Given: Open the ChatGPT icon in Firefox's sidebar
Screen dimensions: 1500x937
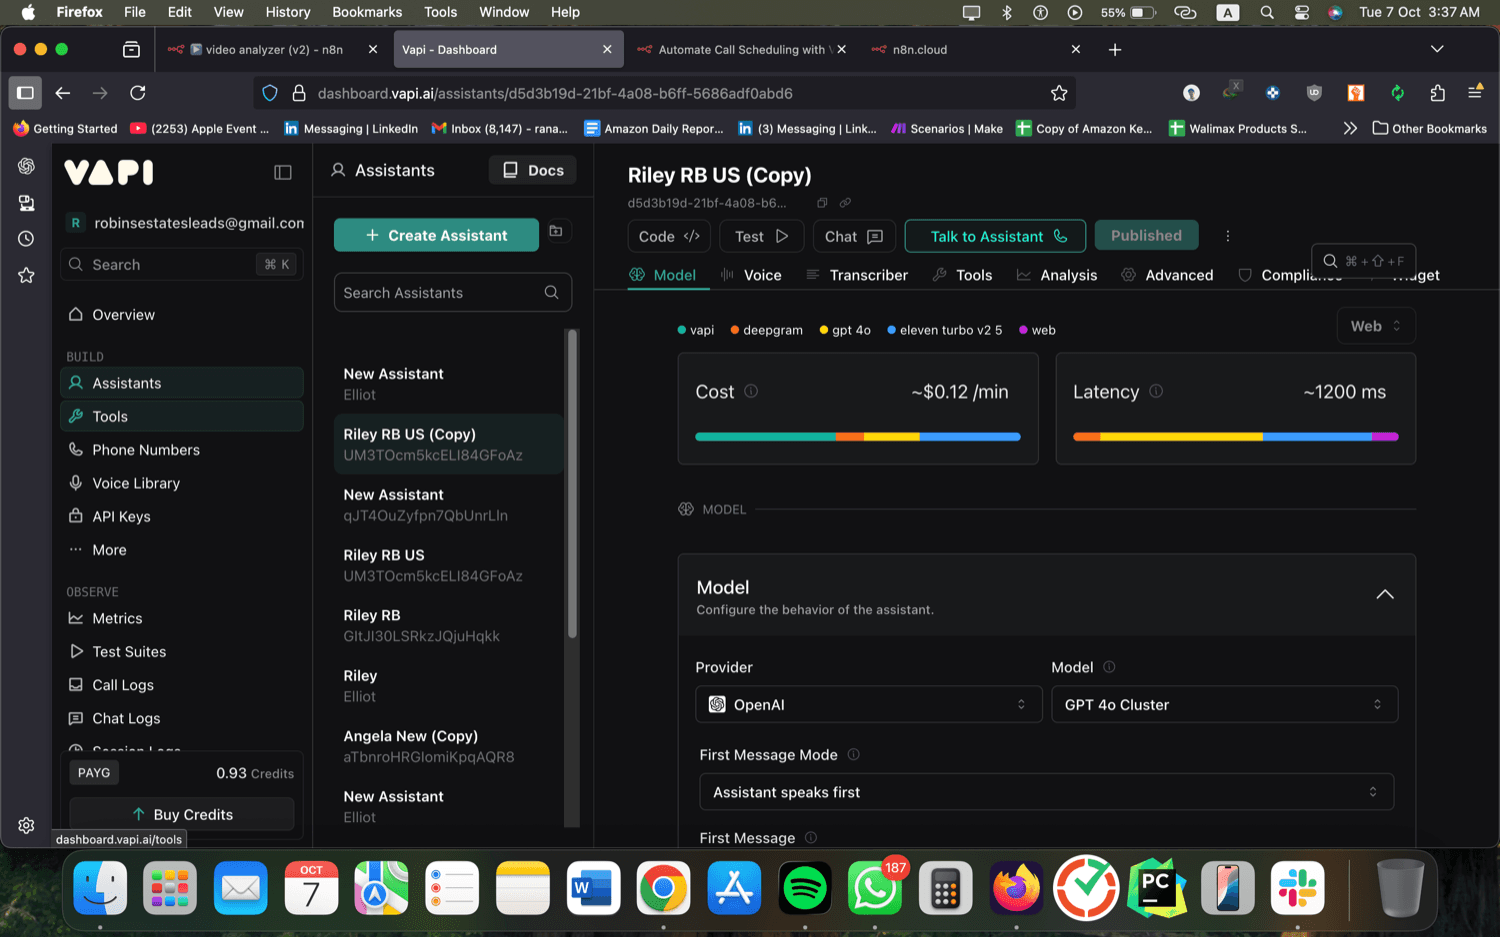Looking at the screenshot, I should point(26,166).
